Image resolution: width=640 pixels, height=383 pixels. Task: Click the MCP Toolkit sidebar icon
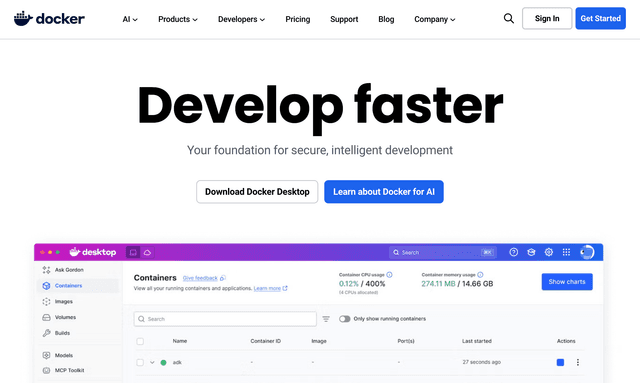[x=46, y=370]
